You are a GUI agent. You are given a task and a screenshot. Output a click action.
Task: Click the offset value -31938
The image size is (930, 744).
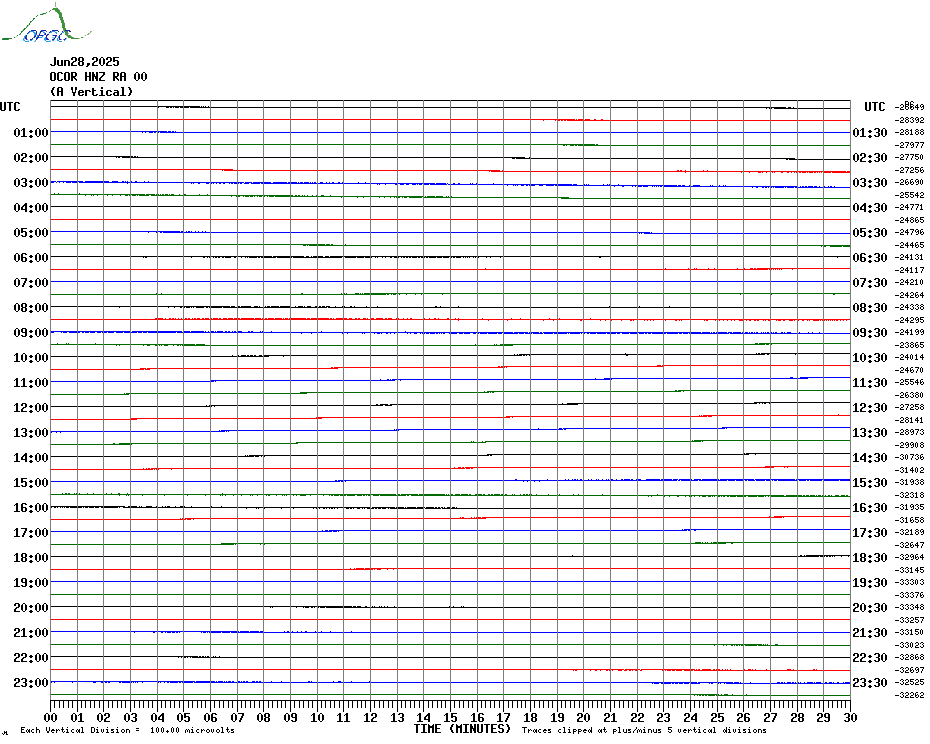click(910, 482)
